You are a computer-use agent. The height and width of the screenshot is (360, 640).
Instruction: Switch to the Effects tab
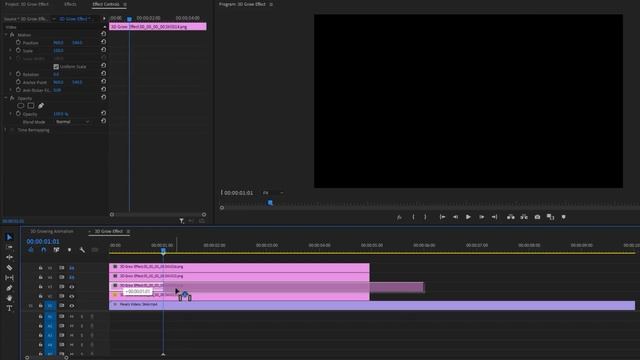click(x=70, y=4)
